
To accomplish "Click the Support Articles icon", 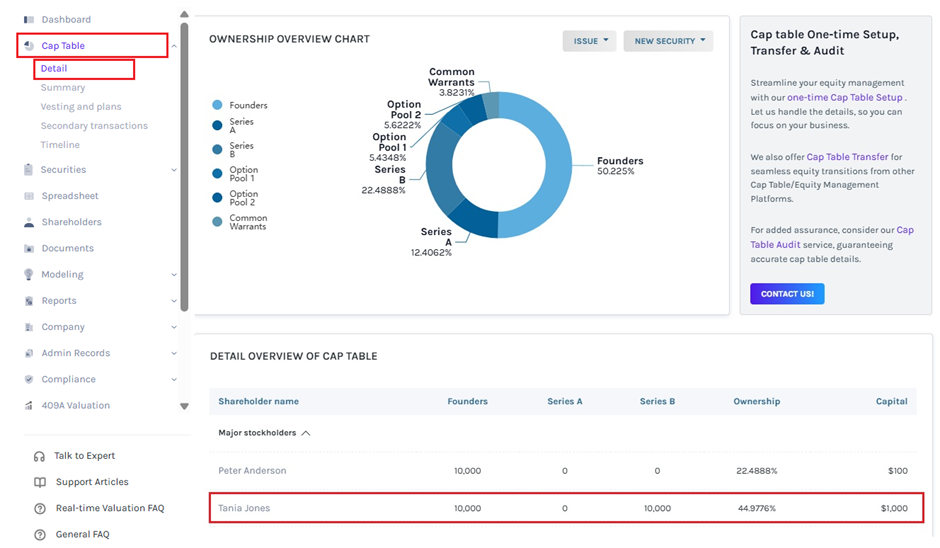I will (x=39, y=482).
